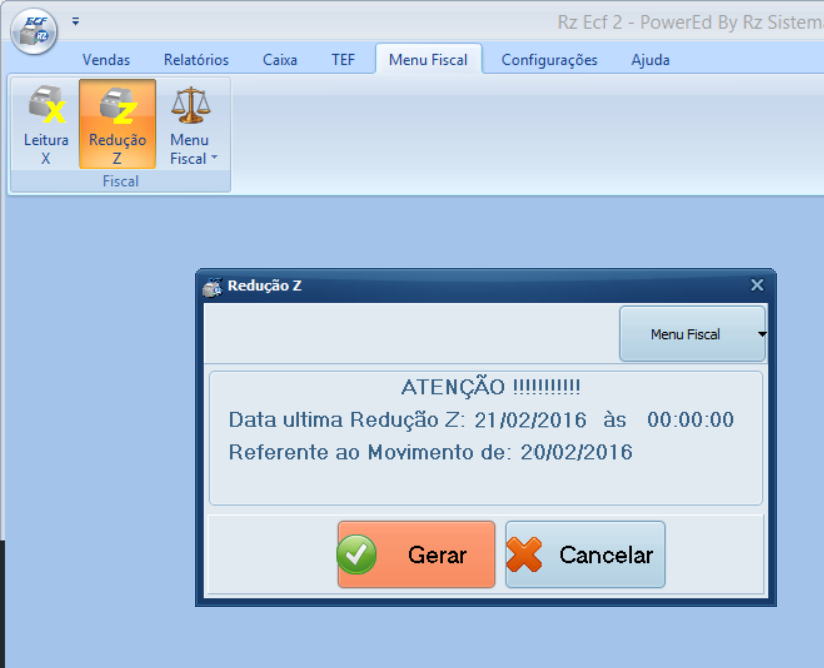The image size is (824, 668).
Task: Show the Ajuda tab
Action: [x=650, y=60]
